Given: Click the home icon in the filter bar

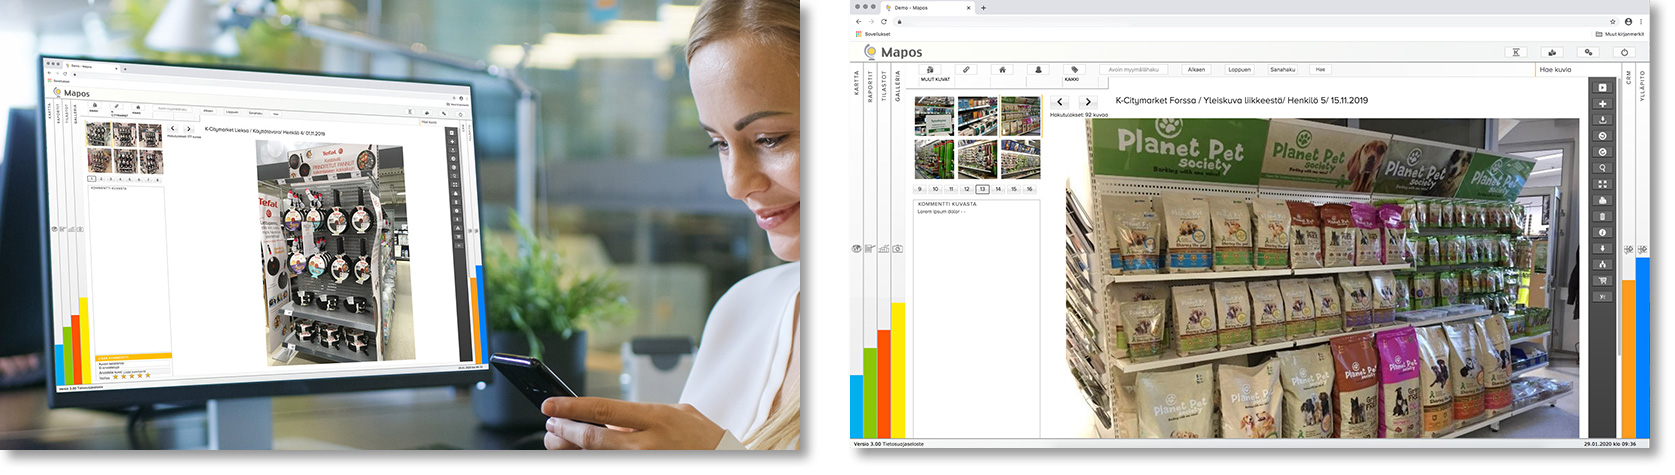Looking at the screenshot, I should (x=1002, y=70).
